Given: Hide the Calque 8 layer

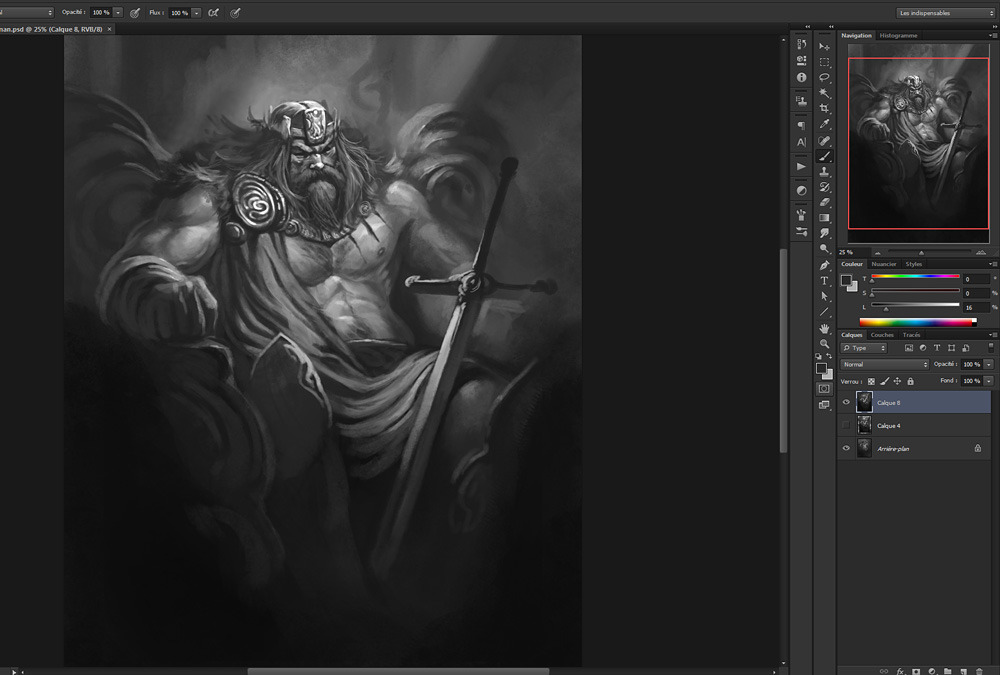Looking at the screenshot, I should (847, 403).
